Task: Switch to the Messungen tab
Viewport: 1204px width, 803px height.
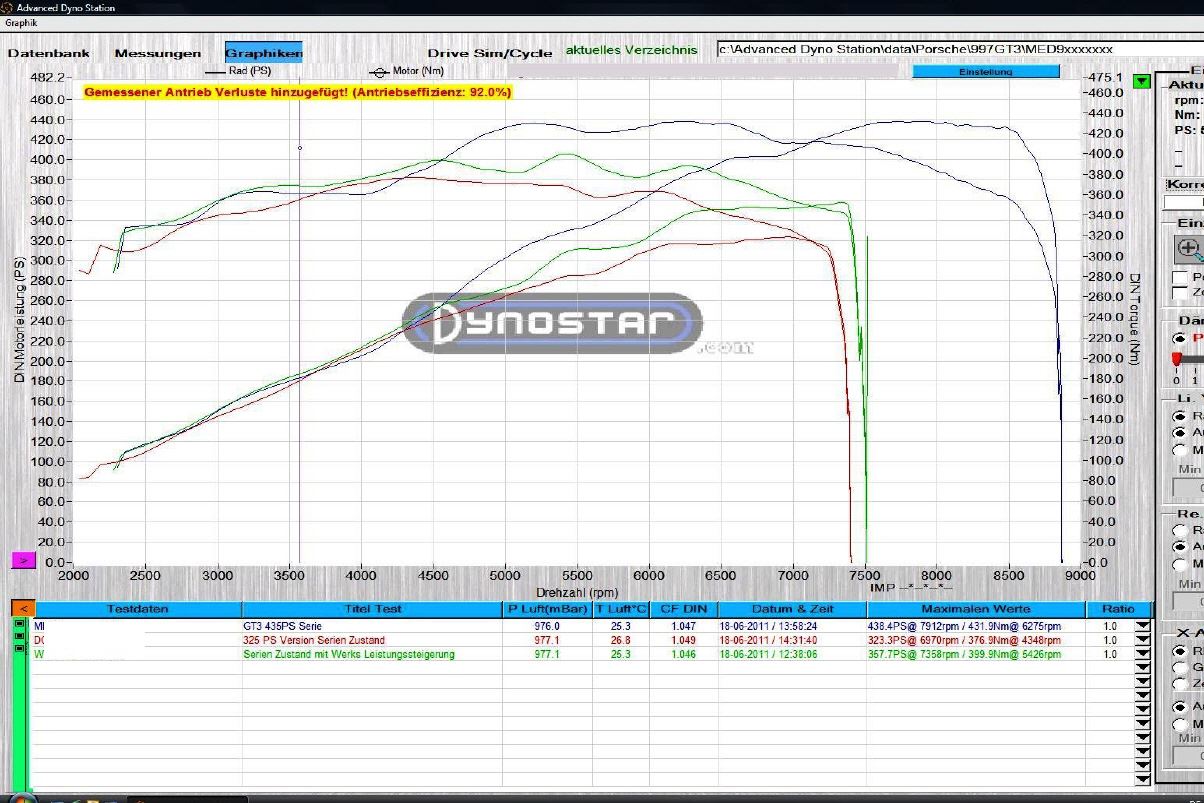Action: (x=157, y=53)
